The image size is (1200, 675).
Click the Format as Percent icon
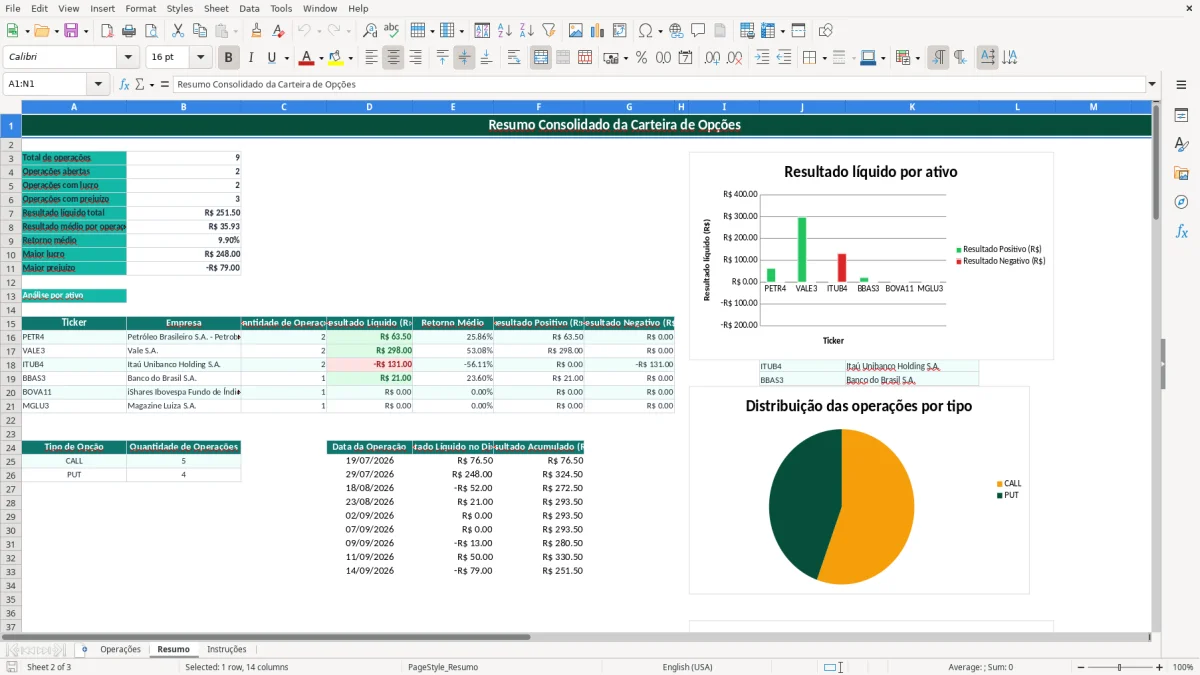click(x=641, y=58)
